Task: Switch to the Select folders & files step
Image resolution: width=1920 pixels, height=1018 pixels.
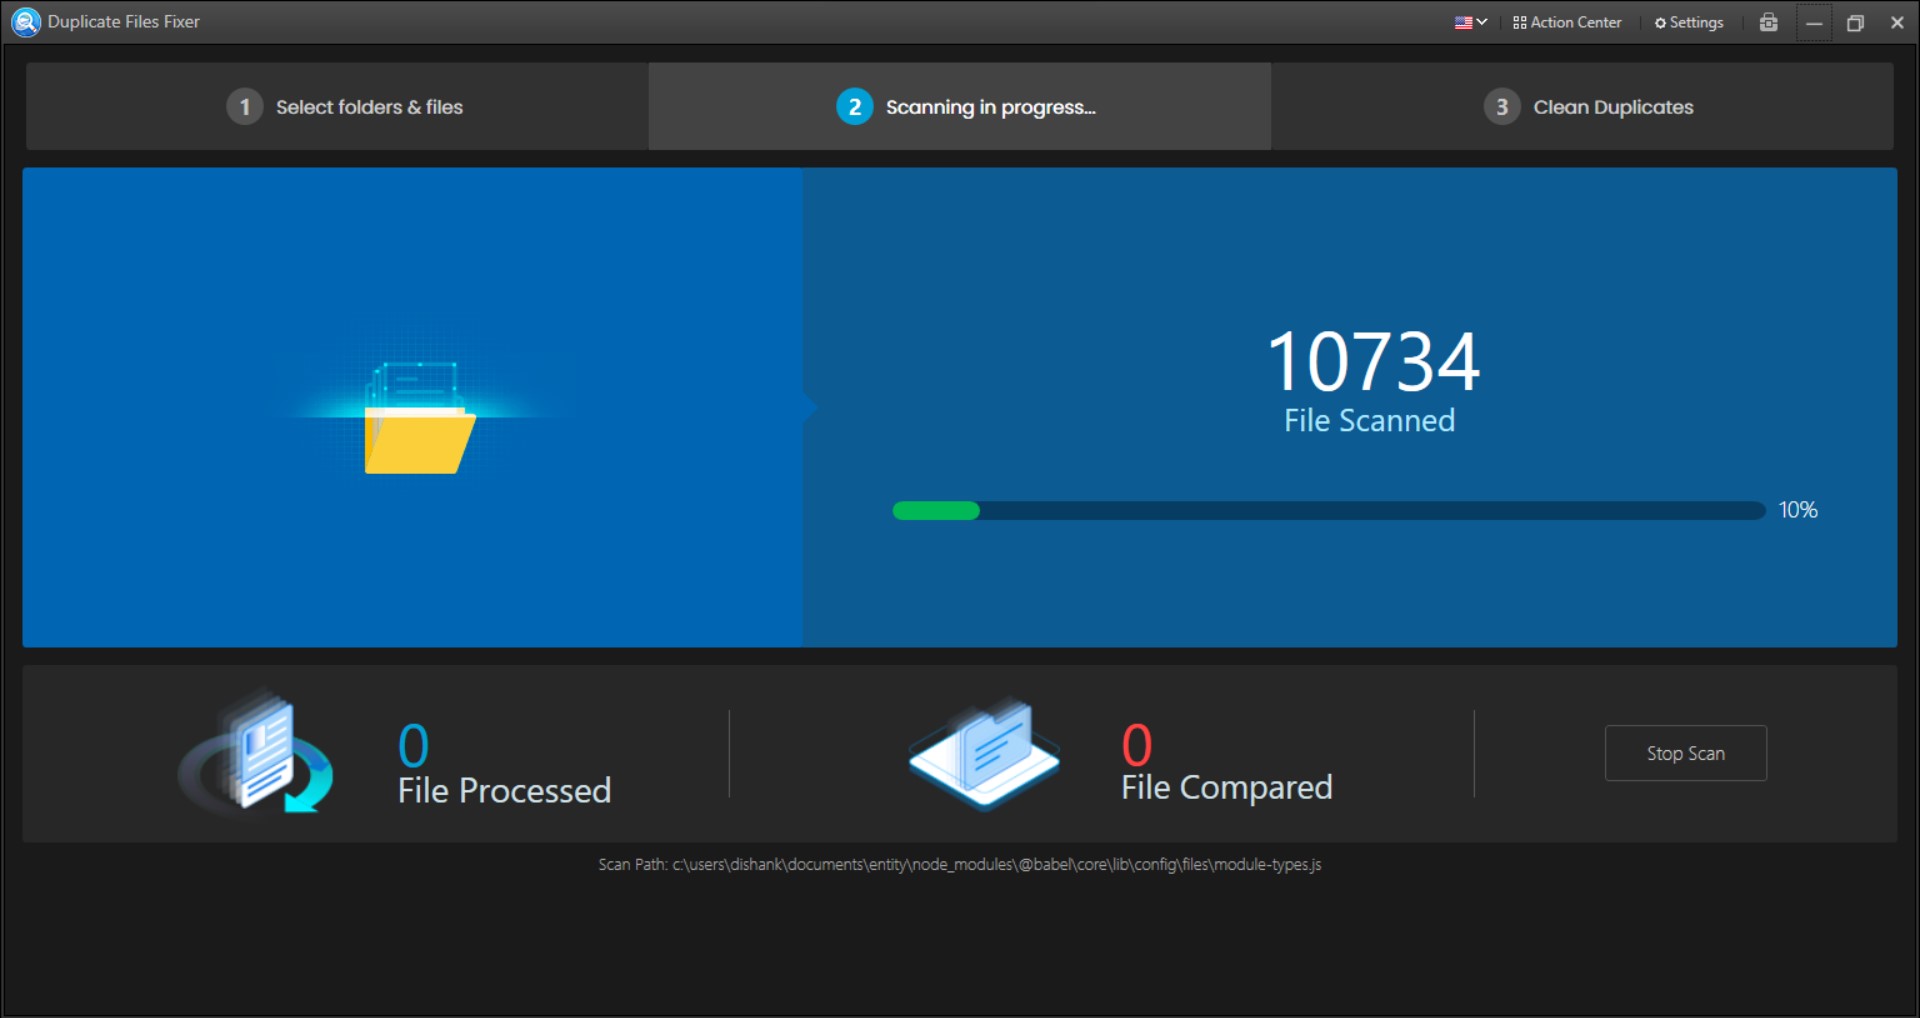Action: [x=368, y=106]
